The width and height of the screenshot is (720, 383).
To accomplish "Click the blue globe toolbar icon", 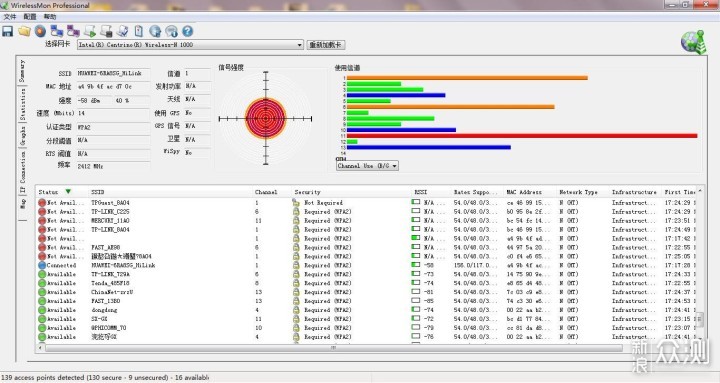I will click(155, 31).
